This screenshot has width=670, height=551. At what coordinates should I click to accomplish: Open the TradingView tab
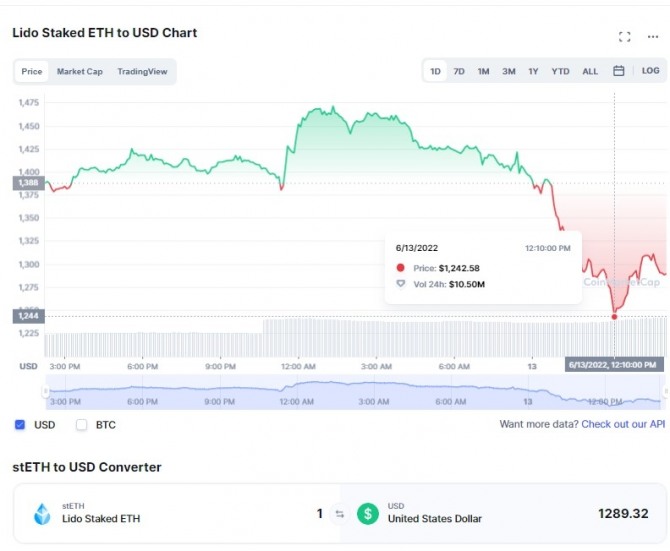(x=142, y=72)
